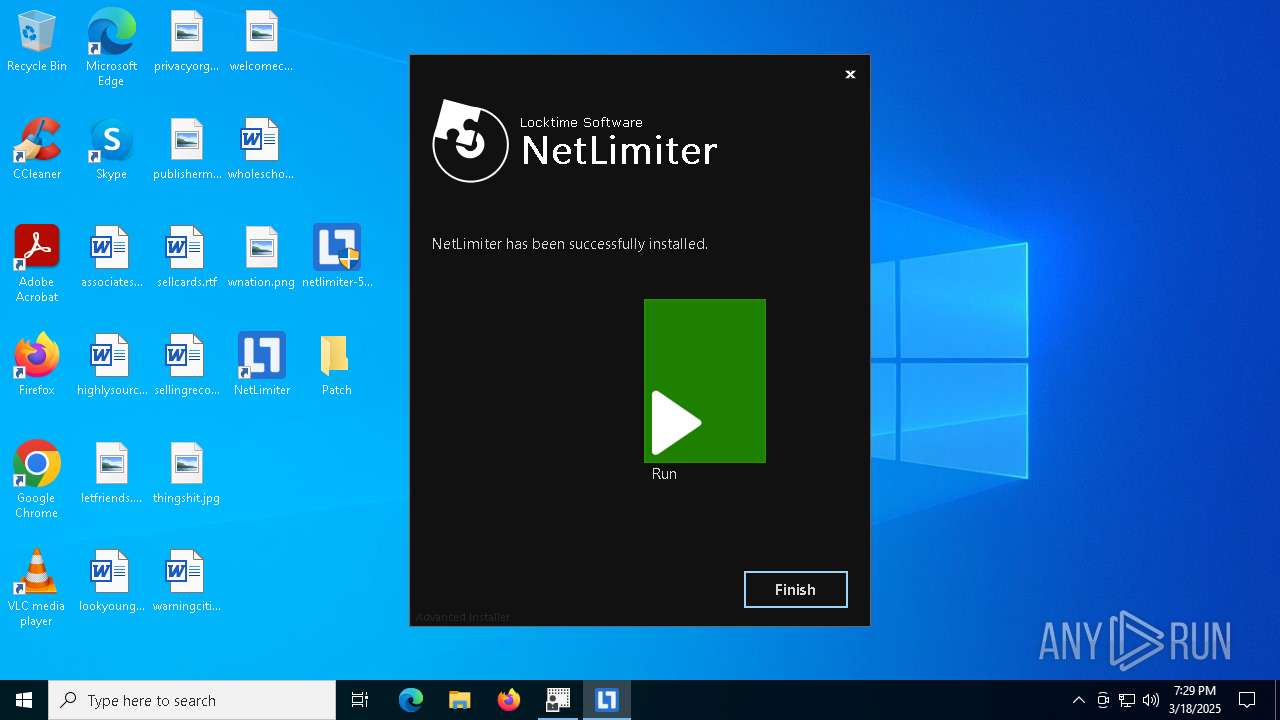Open the volume control tray icon
This screenshot has height=720, width=1280.
pos(1151,700)
